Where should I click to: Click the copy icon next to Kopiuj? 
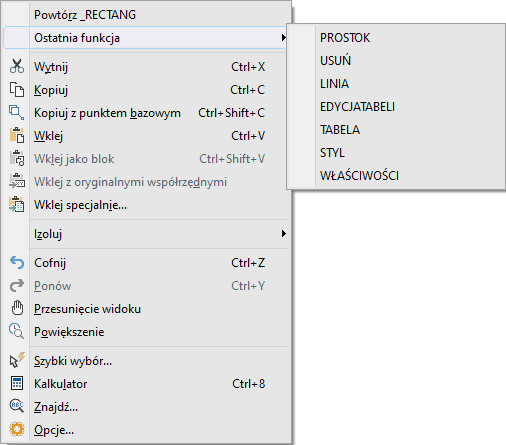pos(17,90)
